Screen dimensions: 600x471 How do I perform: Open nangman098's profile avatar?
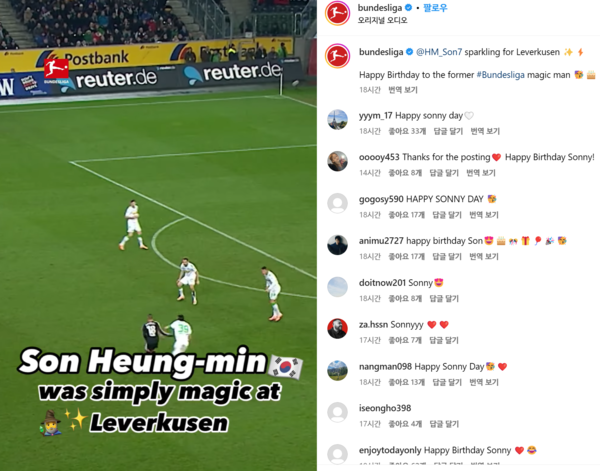pyautogui.click(x=337, y=370)
